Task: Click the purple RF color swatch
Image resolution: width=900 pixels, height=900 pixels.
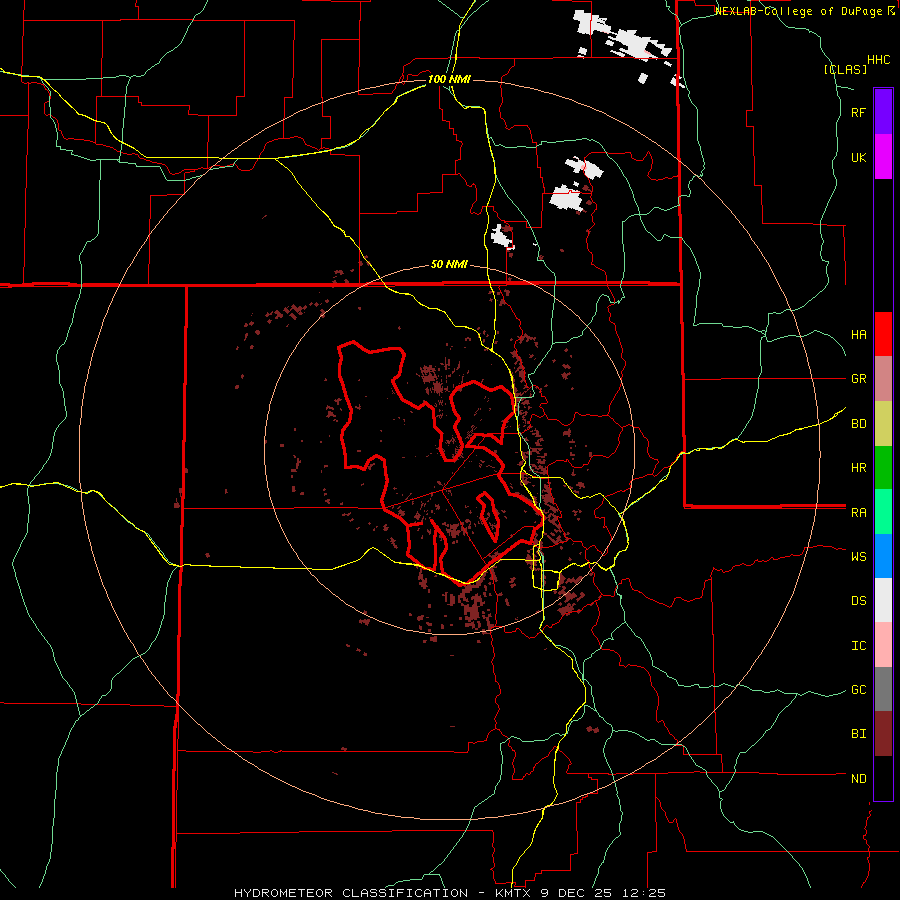Action: (883, 111)
